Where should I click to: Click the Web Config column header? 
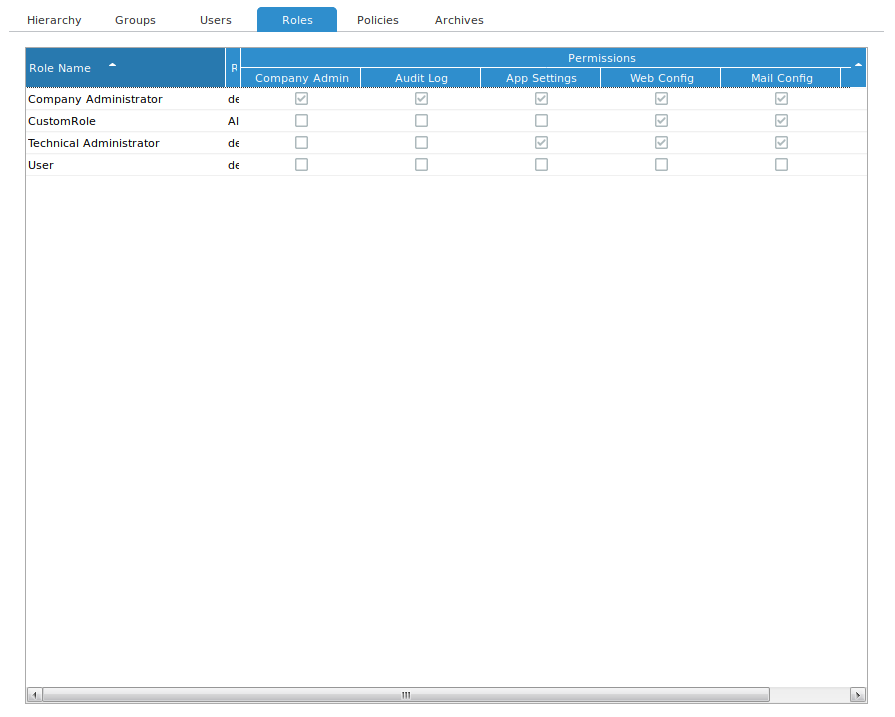pyautogui.click(x=661, y=77)
